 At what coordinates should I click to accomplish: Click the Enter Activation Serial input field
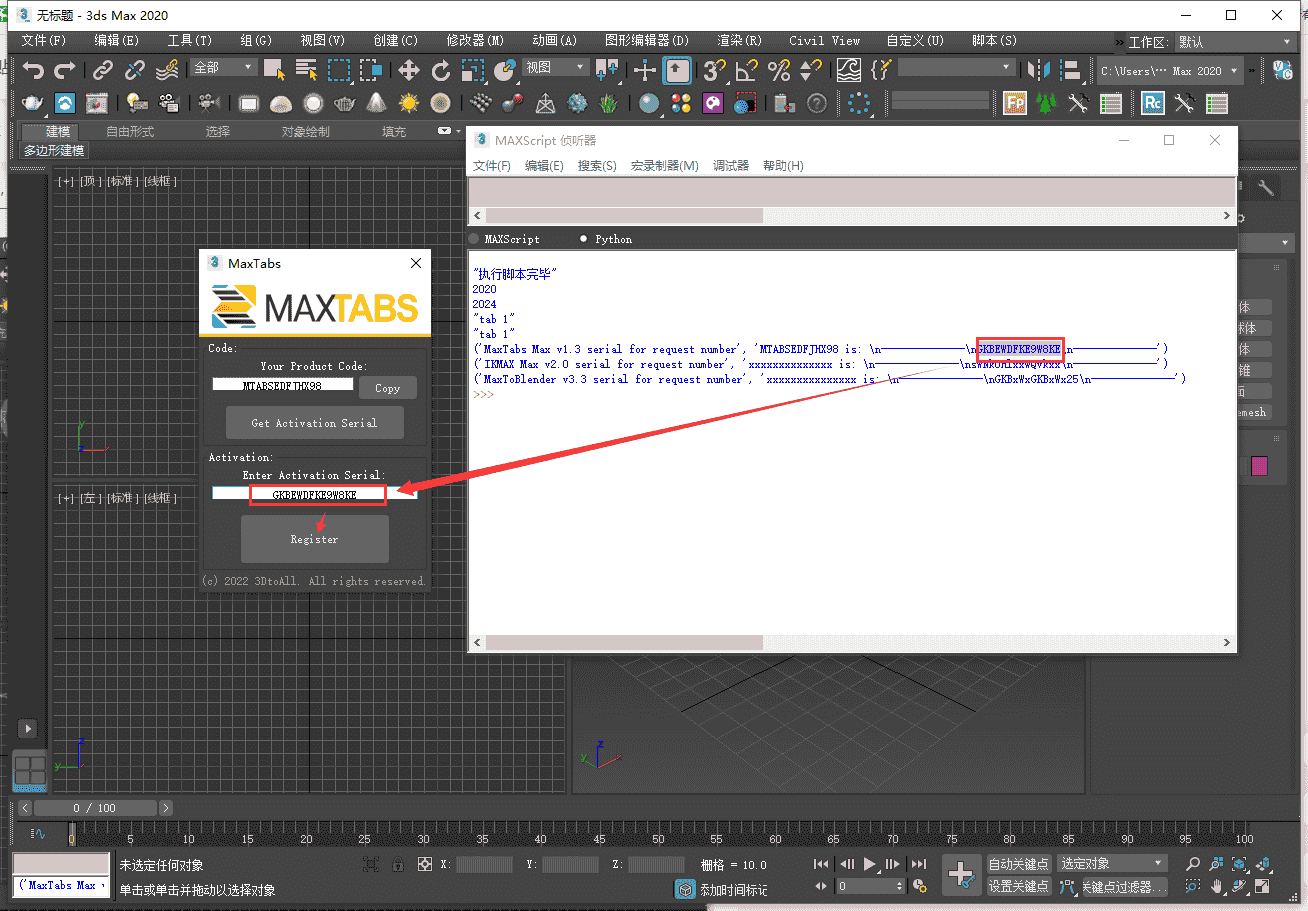[x=314, y=494]
